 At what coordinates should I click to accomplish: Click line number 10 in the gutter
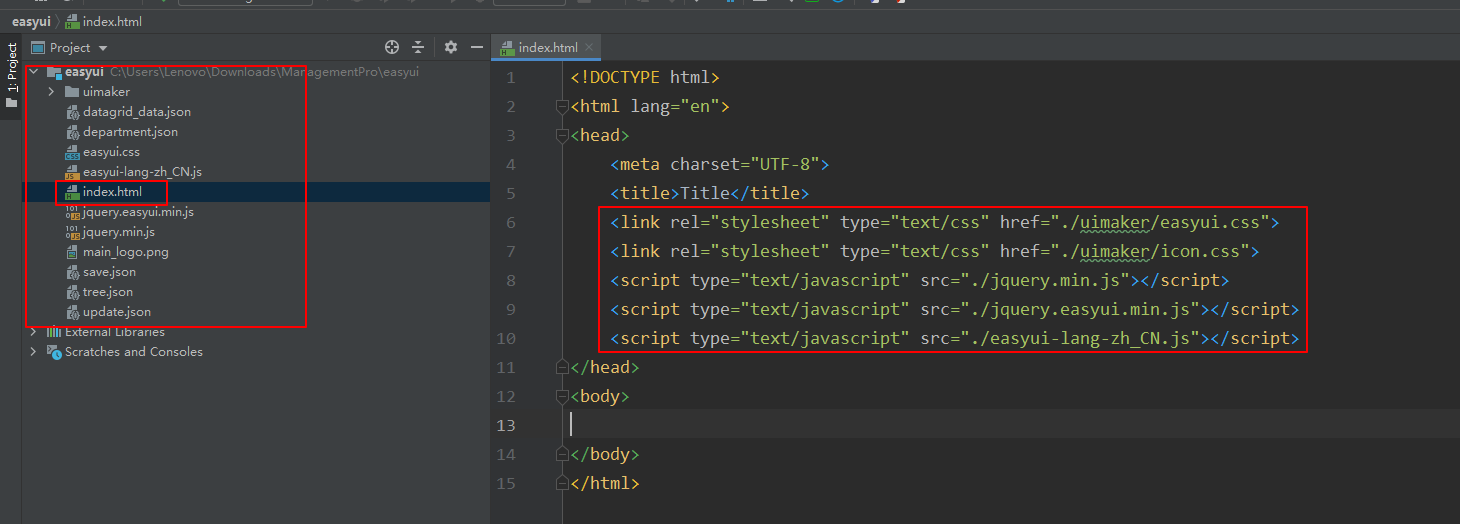point(506,338)
